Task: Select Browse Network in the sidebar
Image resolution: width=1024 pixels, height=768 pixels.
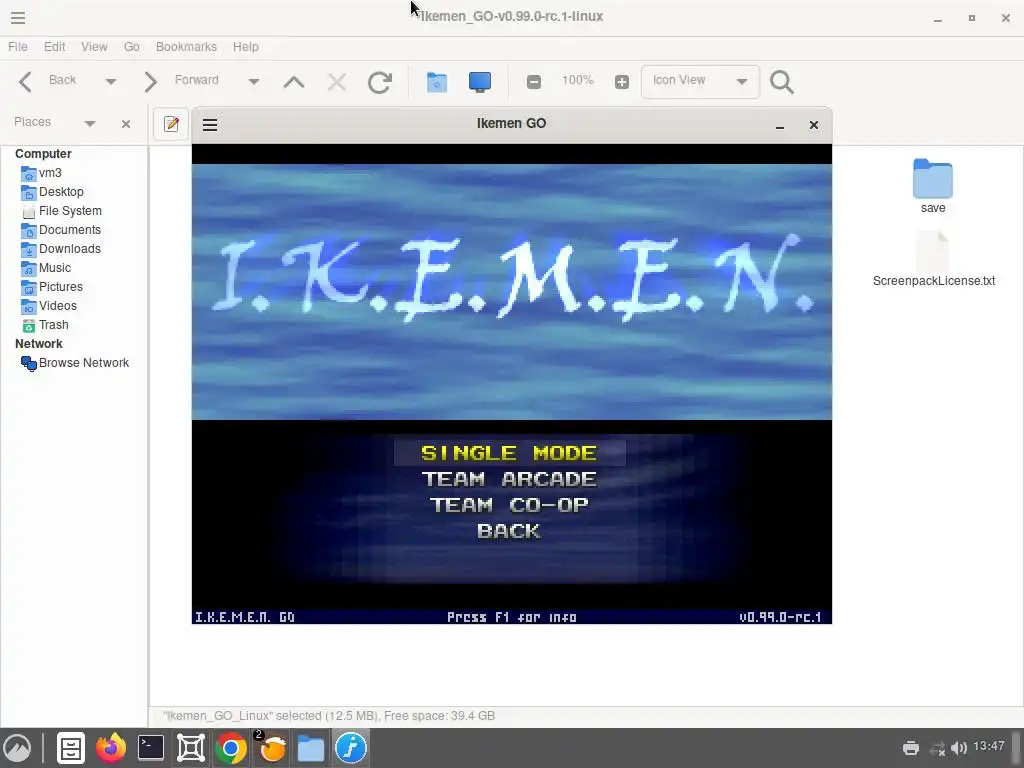Action: [75, 363]
